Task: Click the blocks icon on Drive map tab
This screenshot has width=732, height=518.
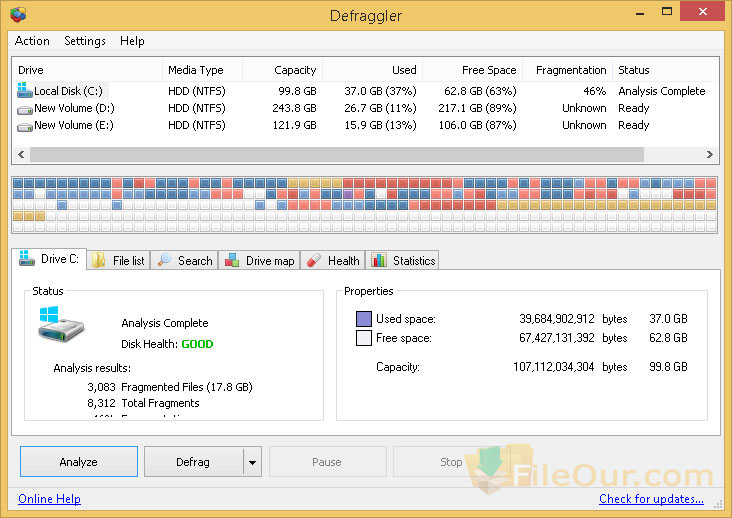Action: (x=232, y=260)
